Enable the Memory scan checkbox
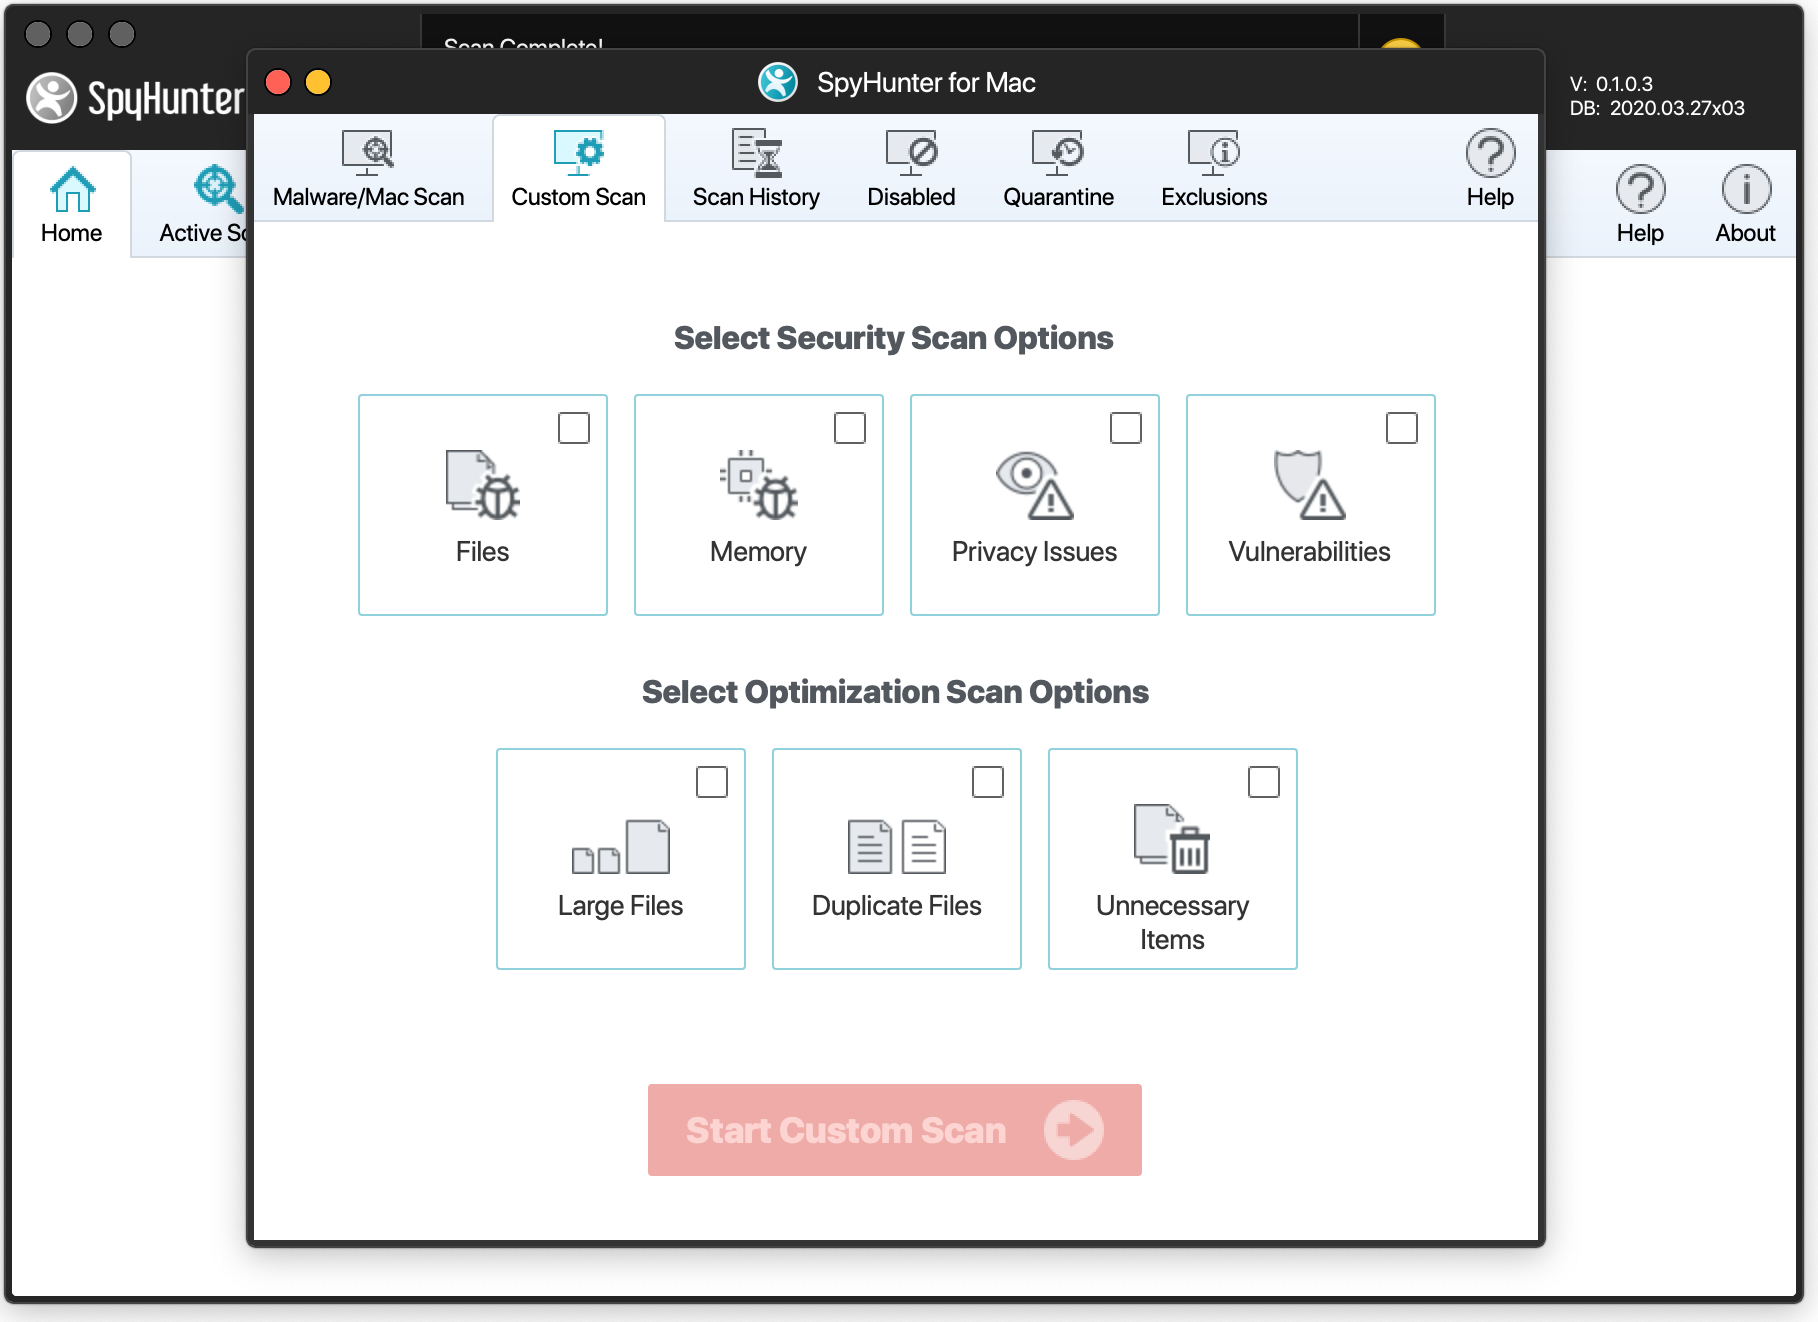The height and width of the screenshot is (1322, 1818). click(x=850, y=428)
